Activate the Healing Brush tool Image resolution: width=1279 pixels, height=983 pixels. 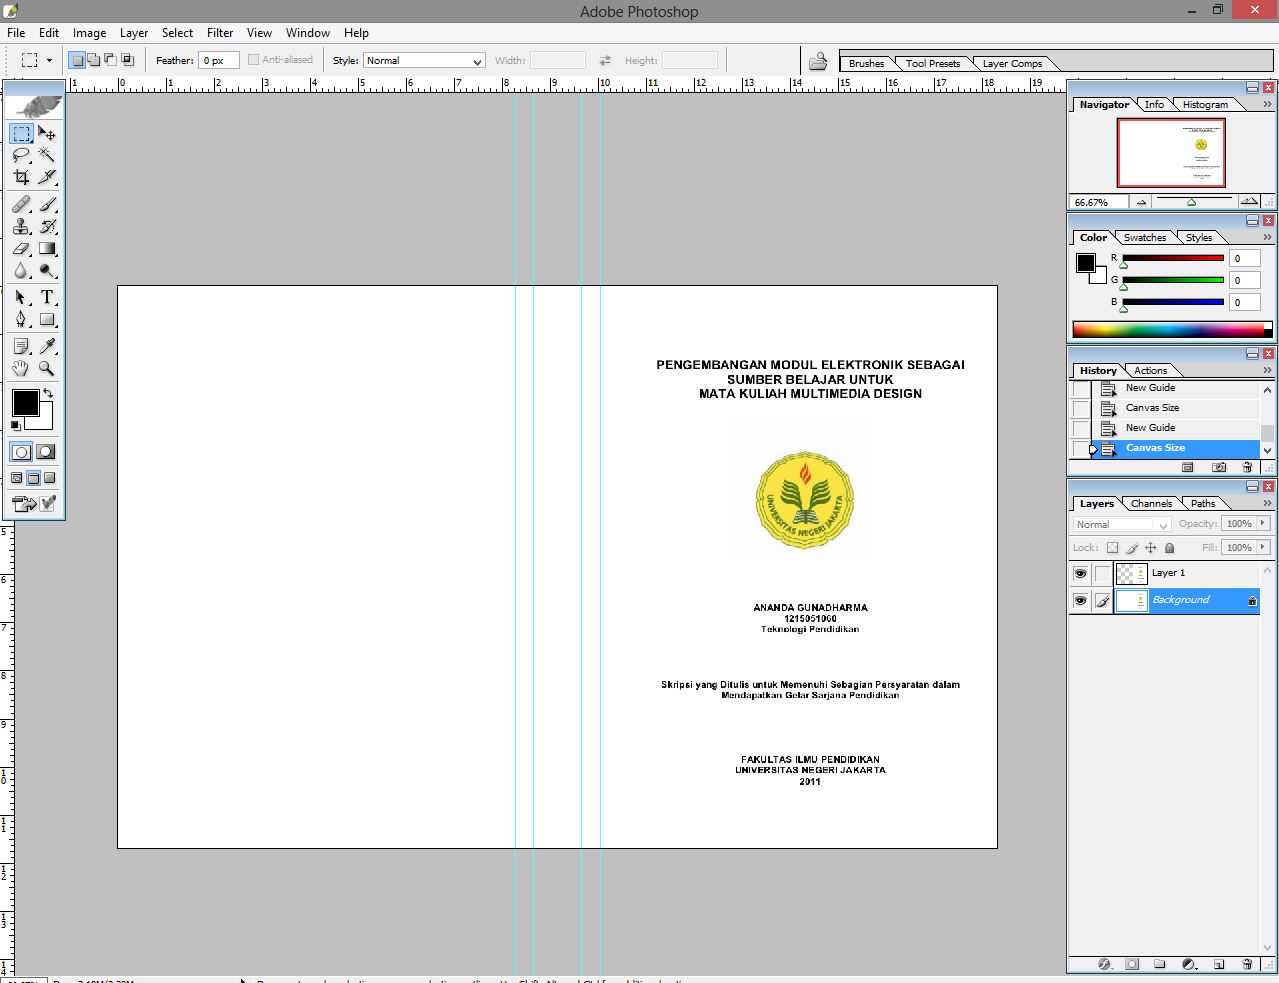[20, 204]
